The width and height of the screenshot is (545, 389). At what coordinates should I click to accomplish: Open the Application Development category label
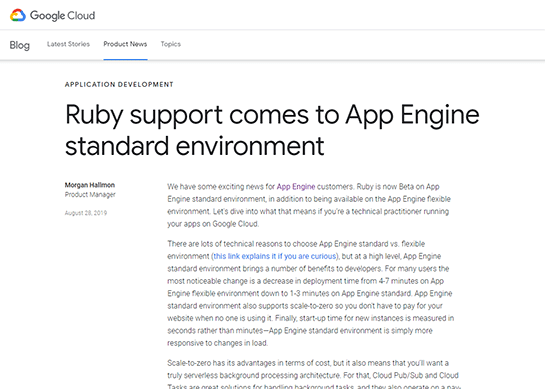[x=119, y=84]
